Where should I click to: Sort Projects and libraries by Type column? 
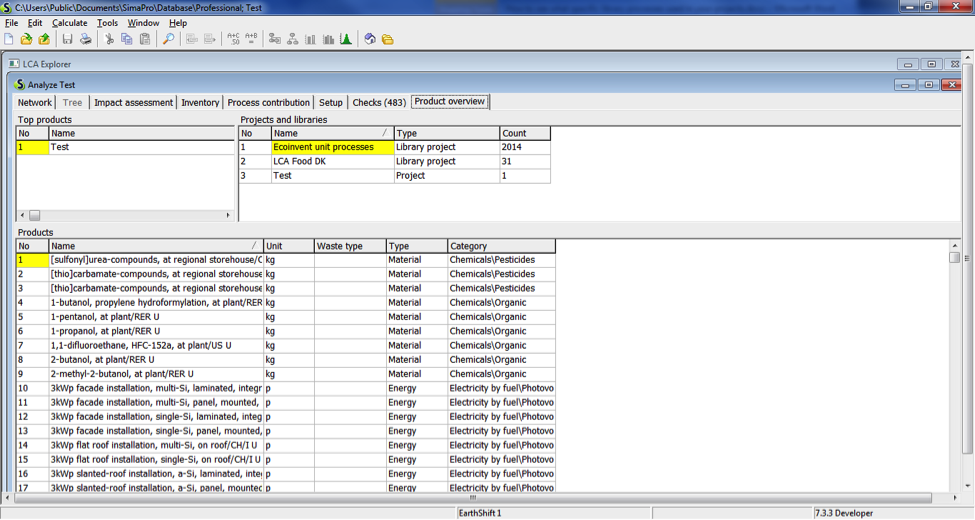coord(446,134)
